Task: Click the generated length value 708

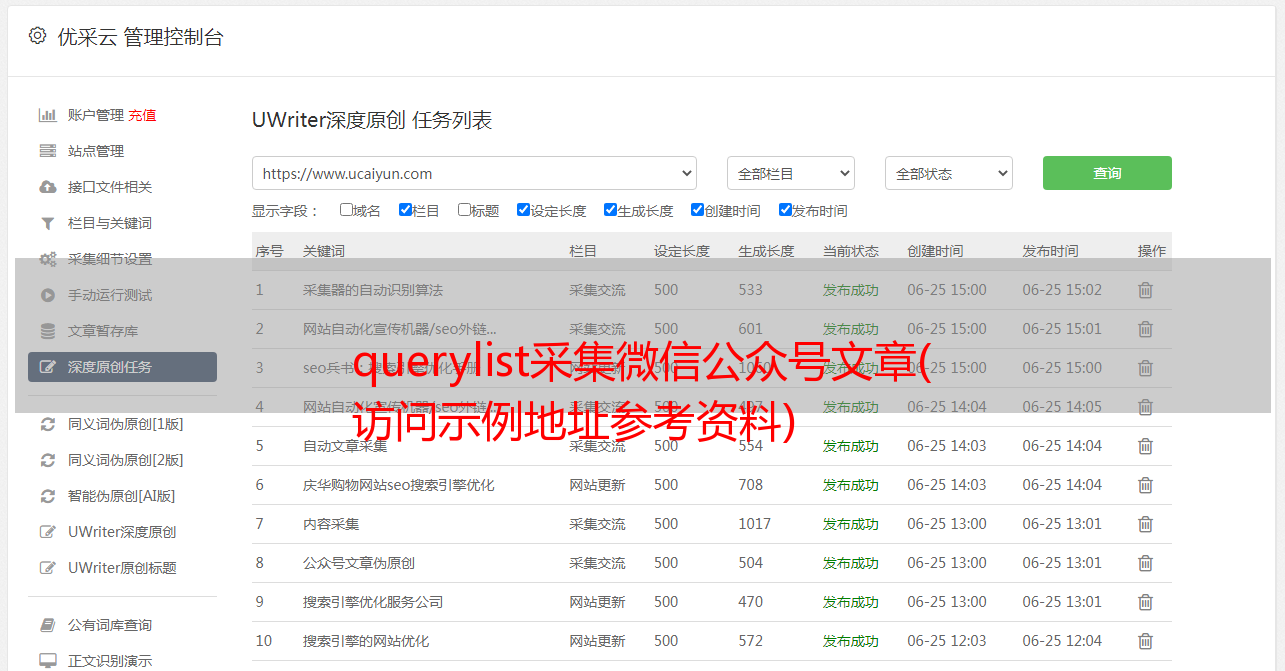Action: (x=751, y=485)
